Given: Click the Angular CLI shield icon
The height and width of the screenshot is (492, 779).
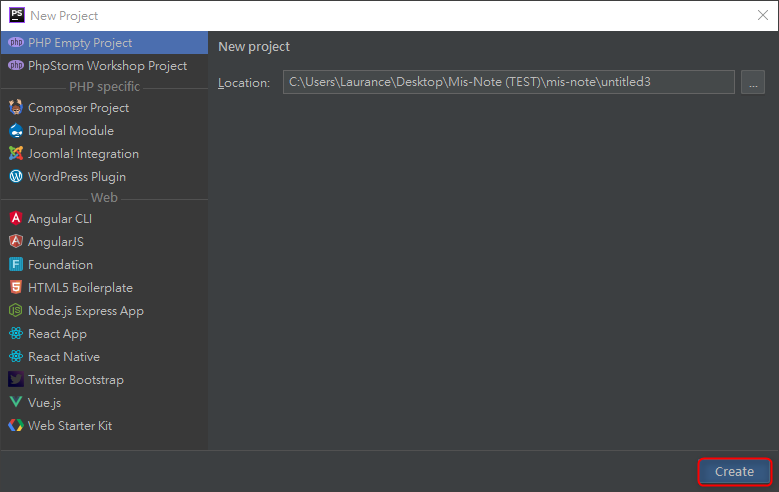Looking at the screenshot, I should tap(16, 218).
